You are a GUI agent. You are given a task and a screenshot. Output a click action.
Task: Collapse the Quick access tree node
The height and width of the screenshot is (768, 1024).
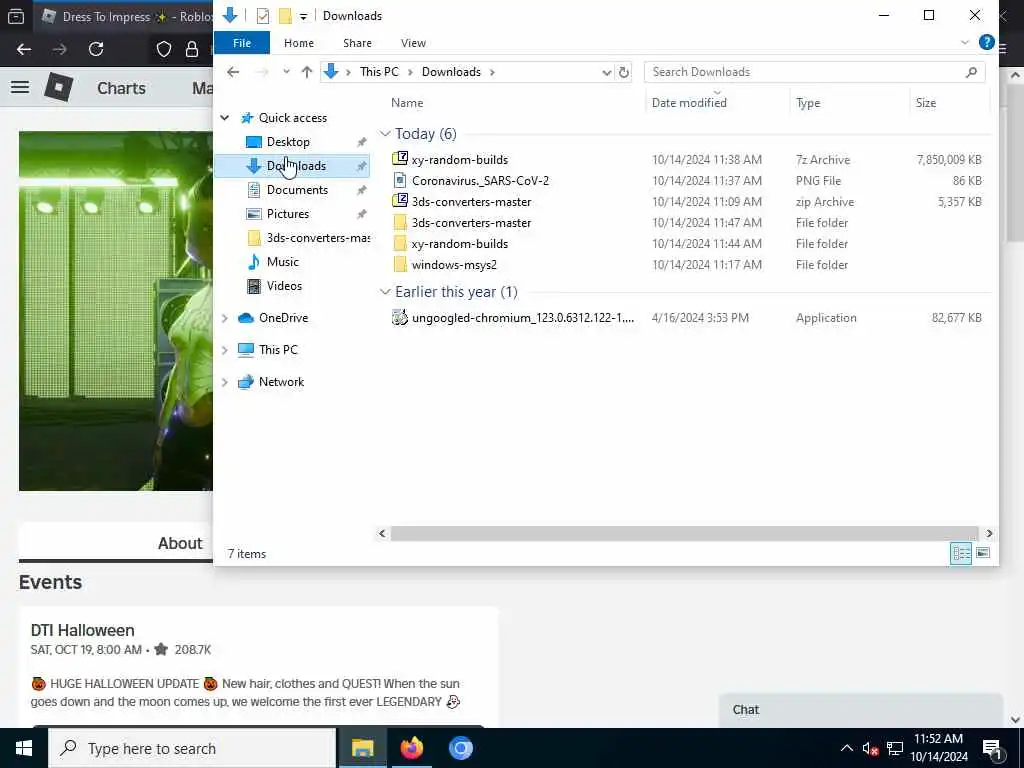225,118
